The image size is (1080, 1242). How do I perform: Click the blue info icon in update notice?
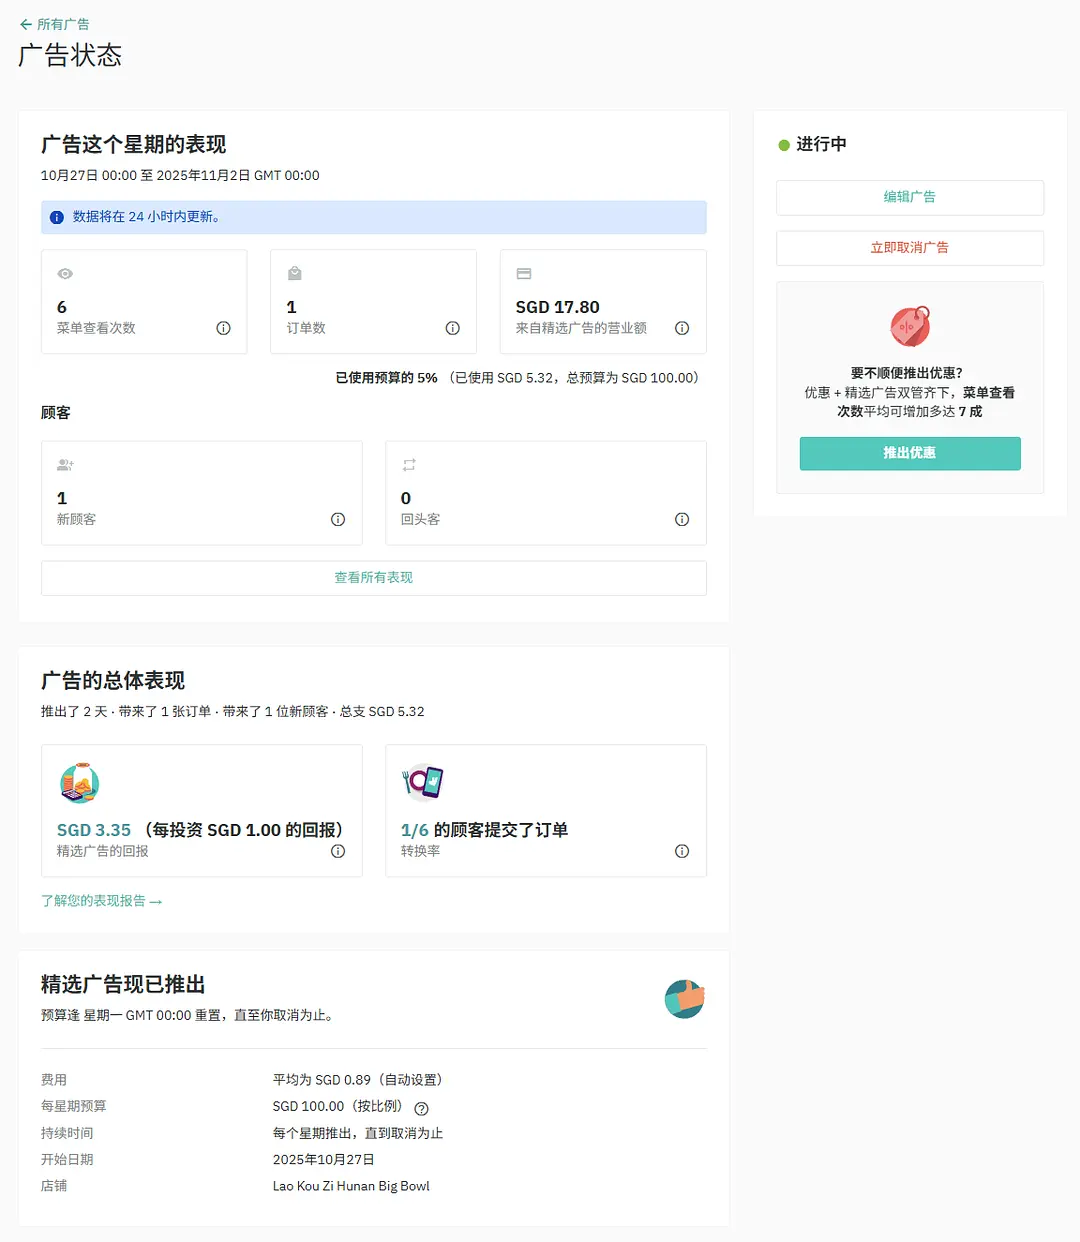tap(57, 217)
